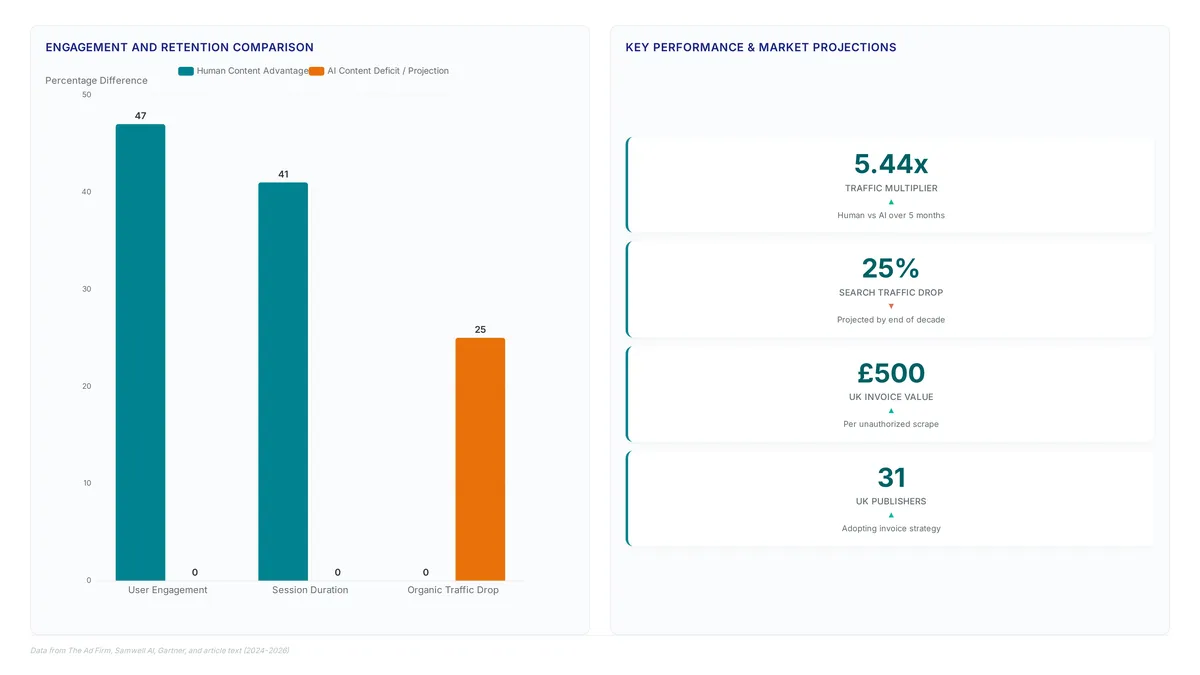This screenshot has width=1200, height=675.
Task: Click the y-axis tick label 50
Action: (86, 95)
